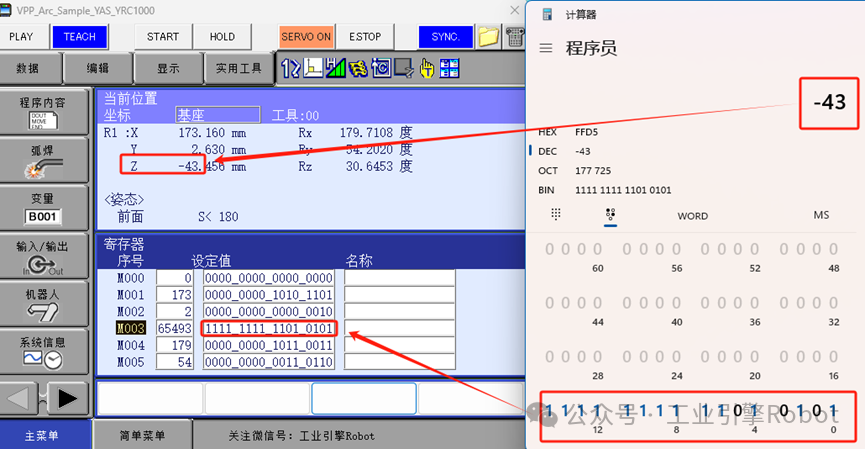Click the START button

click(163, 37)
